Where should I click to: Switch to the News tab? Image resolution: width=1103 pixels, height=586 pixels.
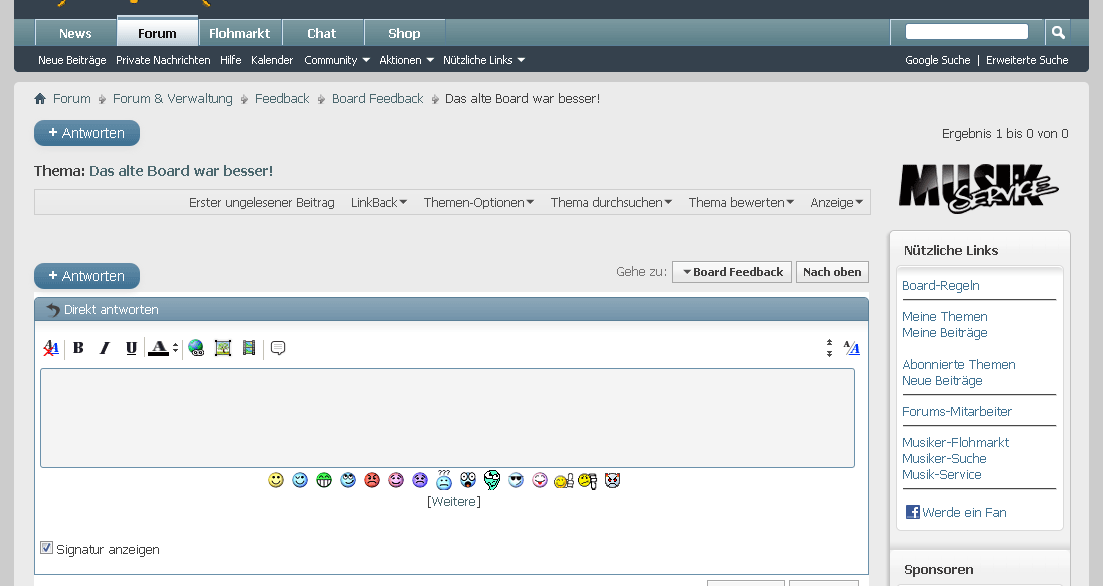[x=75, y=33]
